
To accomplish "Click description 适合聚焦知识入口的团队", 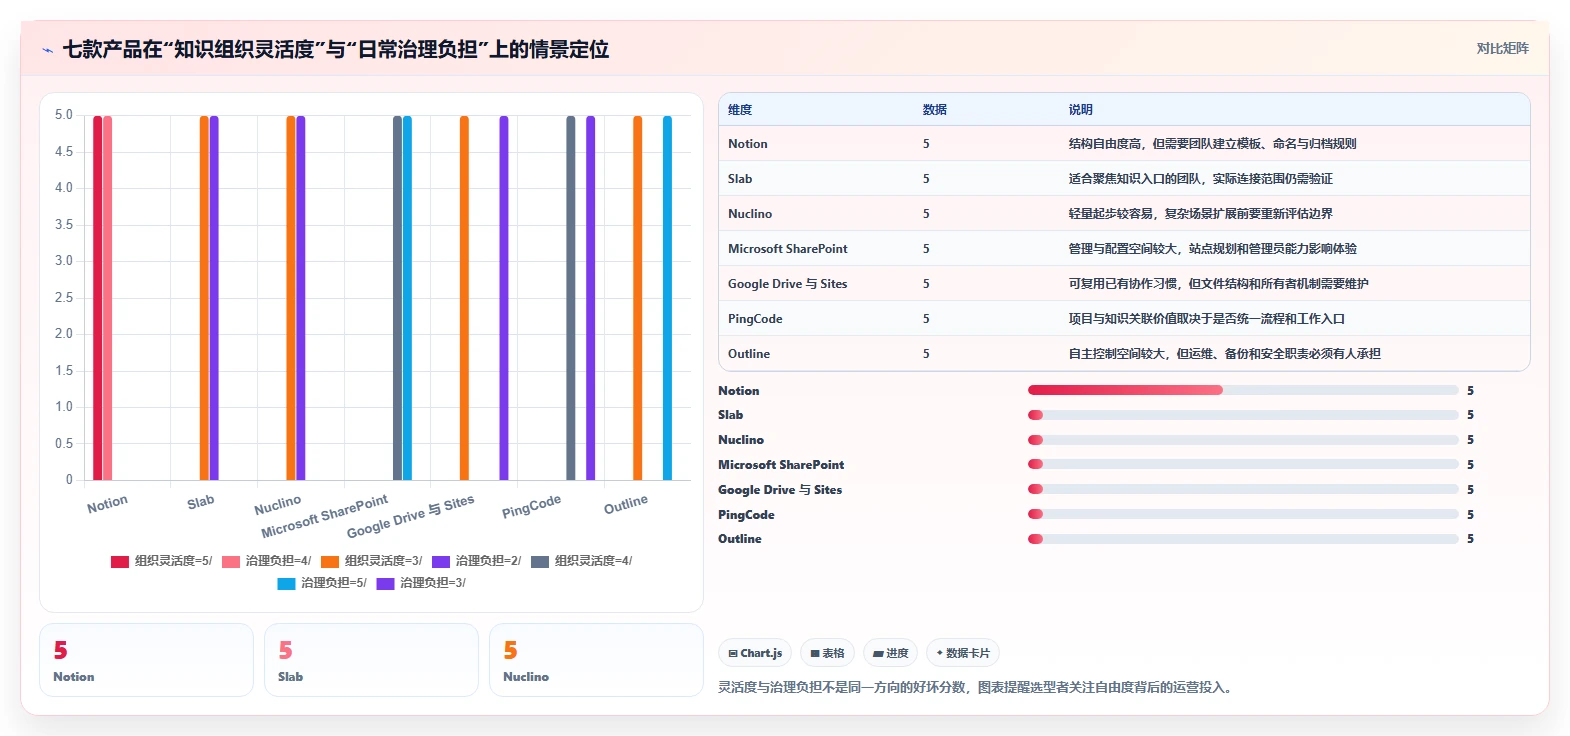I will [1200, 179].
